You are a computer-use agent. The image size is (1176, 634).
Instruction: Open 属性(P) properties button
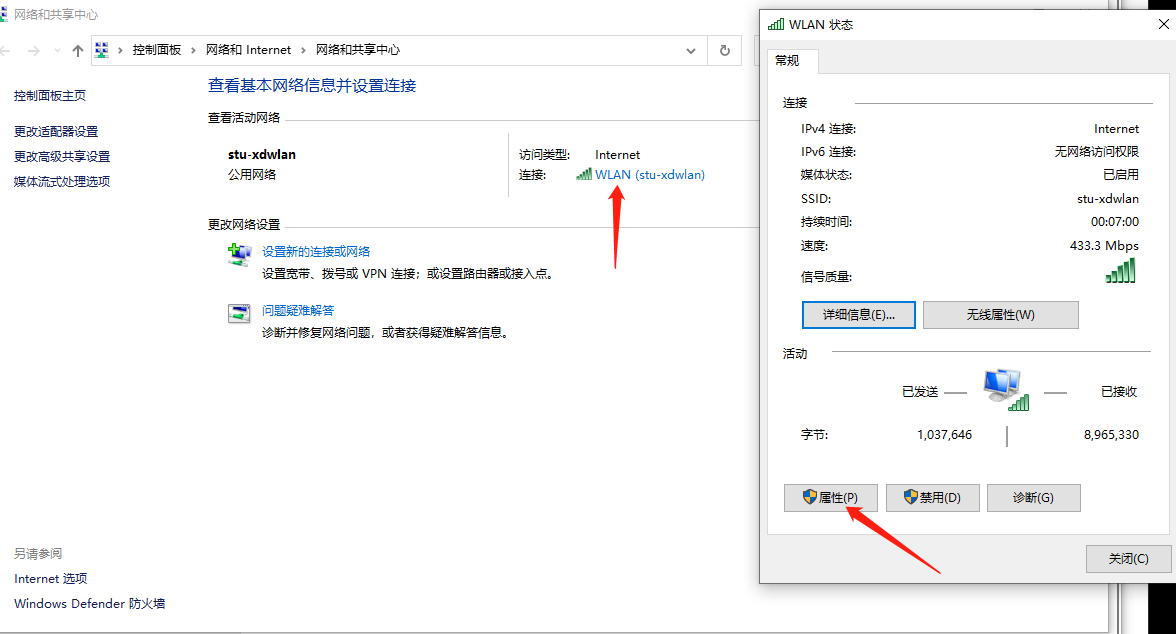tap(830, 497)
